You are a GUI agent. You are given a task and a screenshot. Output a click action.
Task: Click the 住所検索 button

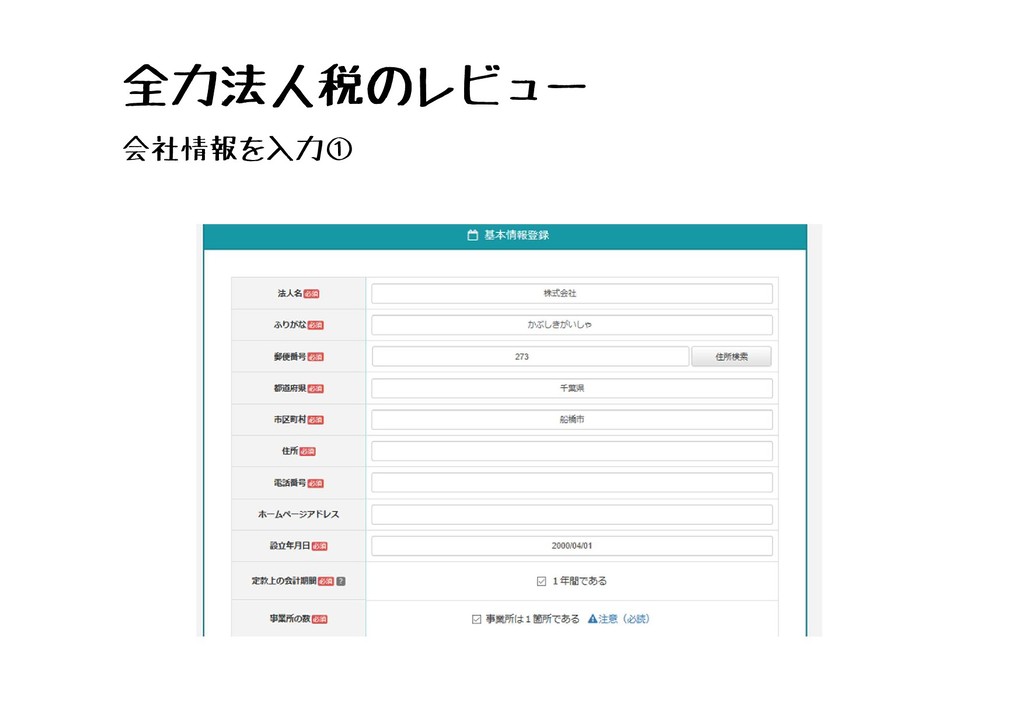pos(731,356)
